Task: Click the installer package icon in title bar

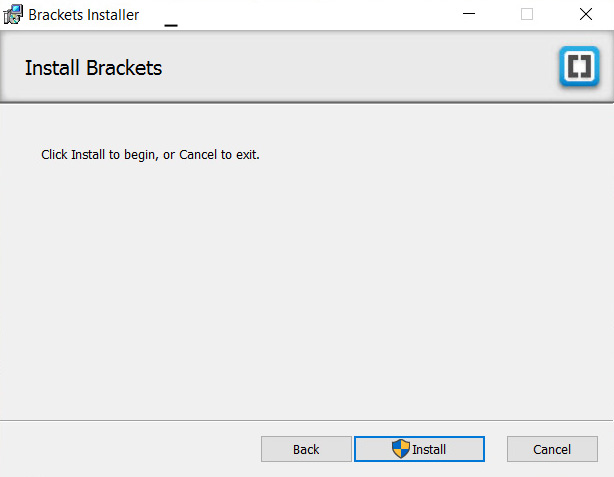Action: point(13,14)
